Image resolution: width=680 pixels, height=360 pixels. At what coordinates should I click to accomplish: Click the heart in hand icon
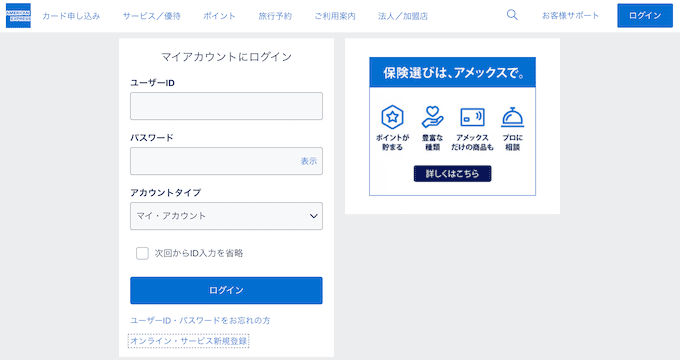point(432,117)
